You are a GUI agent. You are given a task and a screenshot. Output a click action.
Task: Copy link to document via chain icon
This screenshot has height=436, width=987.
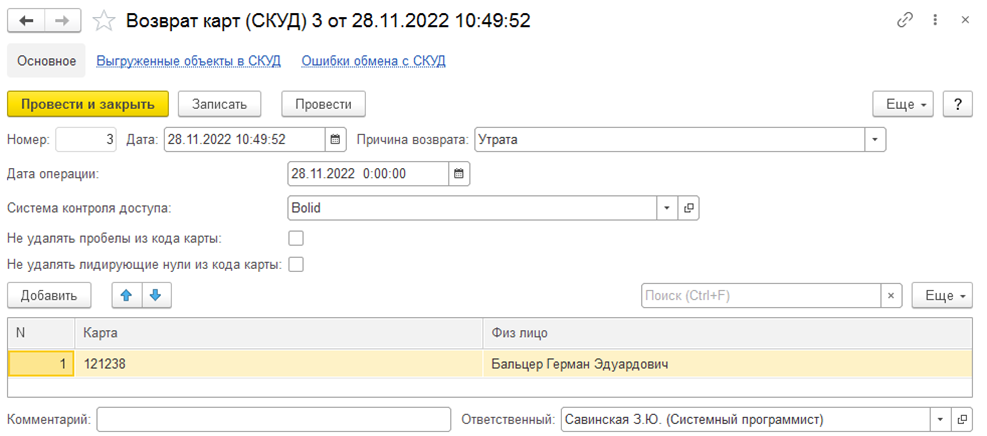click(906, 20)
